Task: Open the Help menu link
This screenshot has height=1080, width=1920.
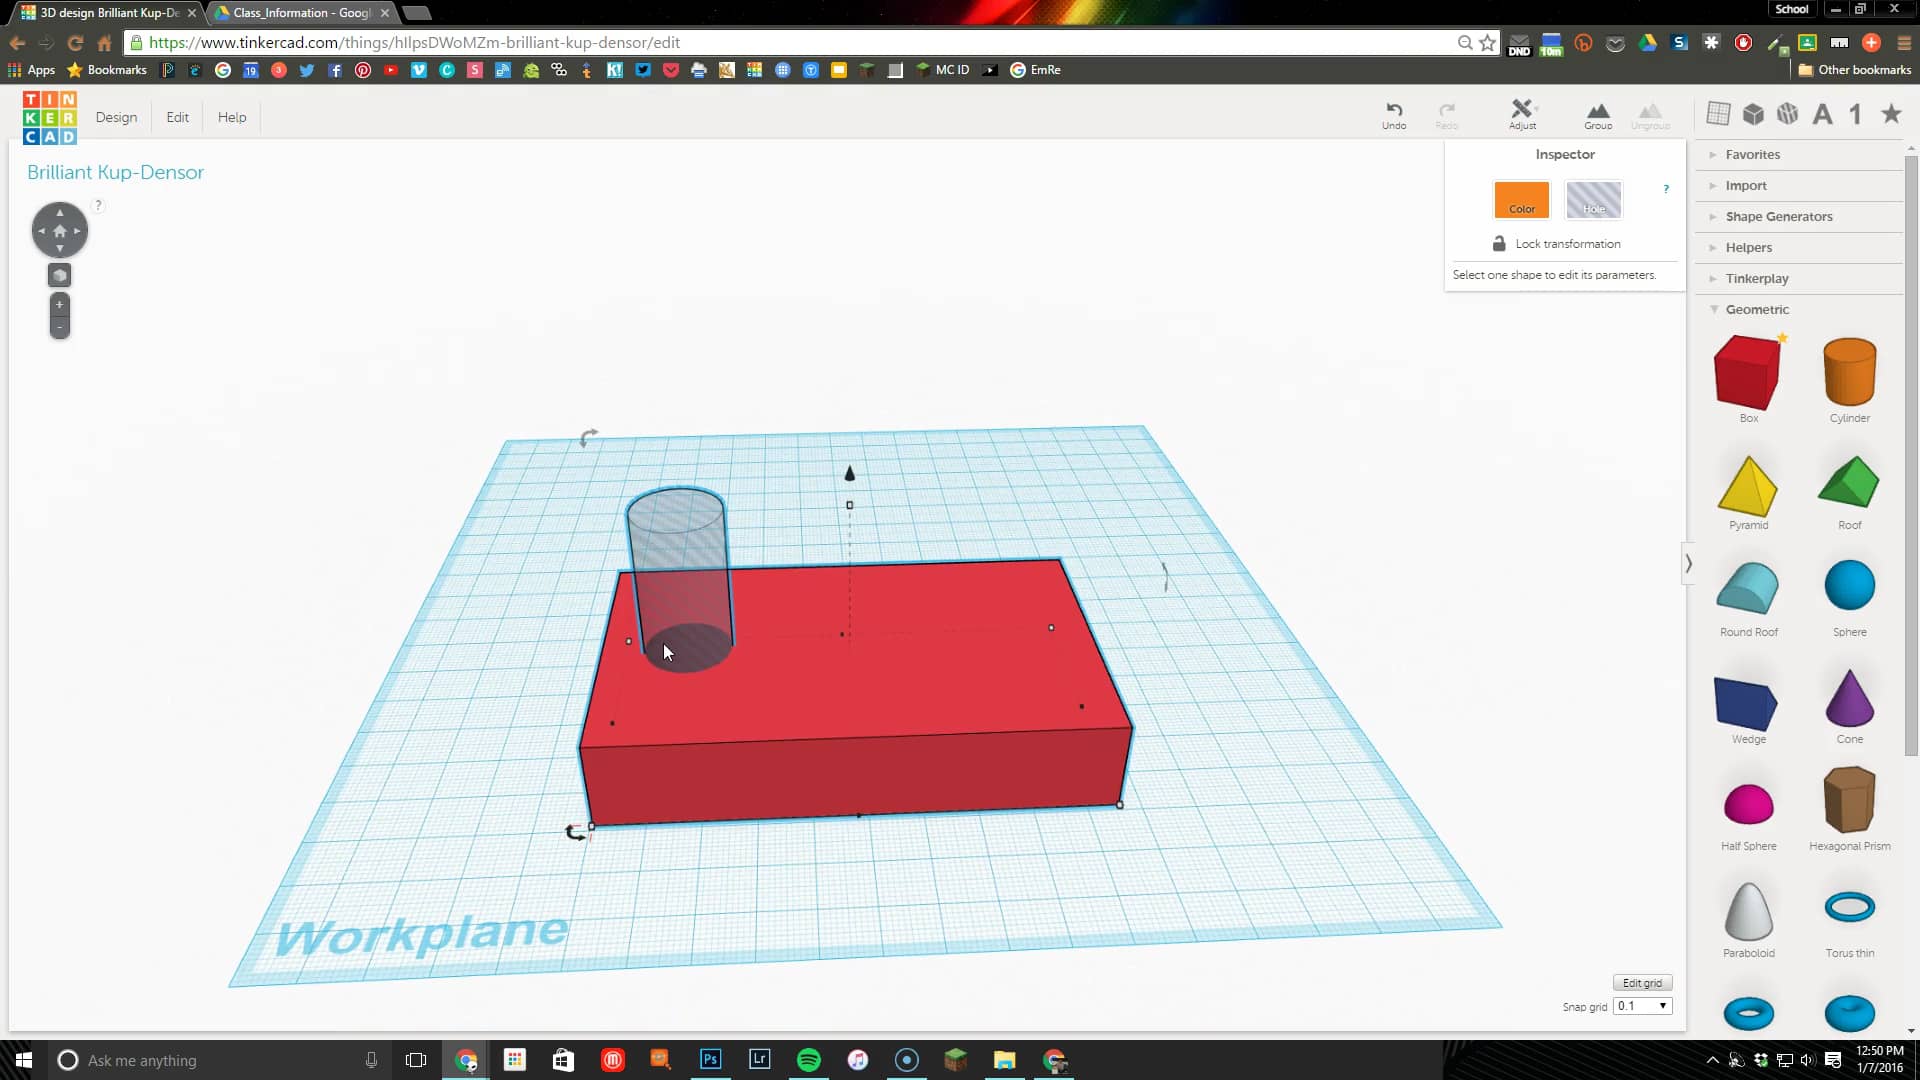Action: [x=232, y=117]
